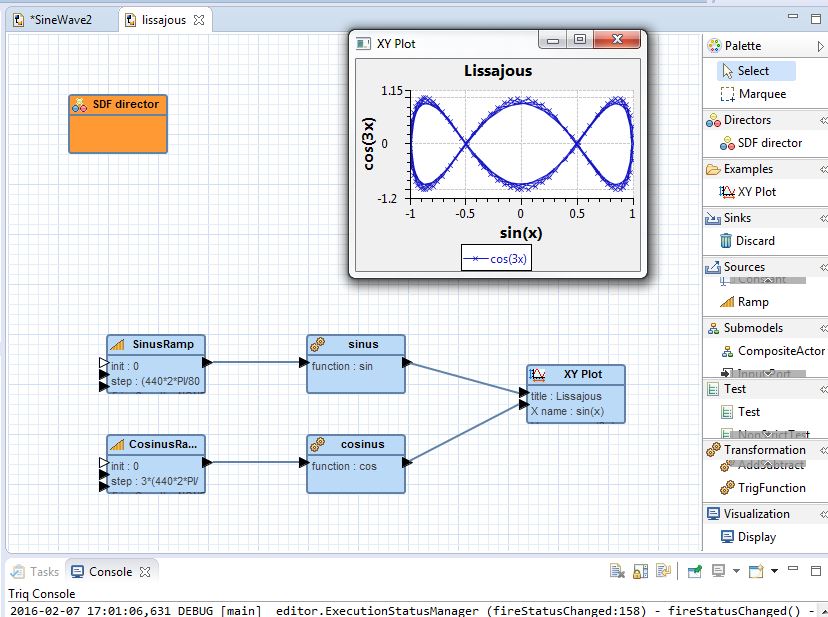
Task: Select the sinus actor title on the canvas
Action: point(363,344)
